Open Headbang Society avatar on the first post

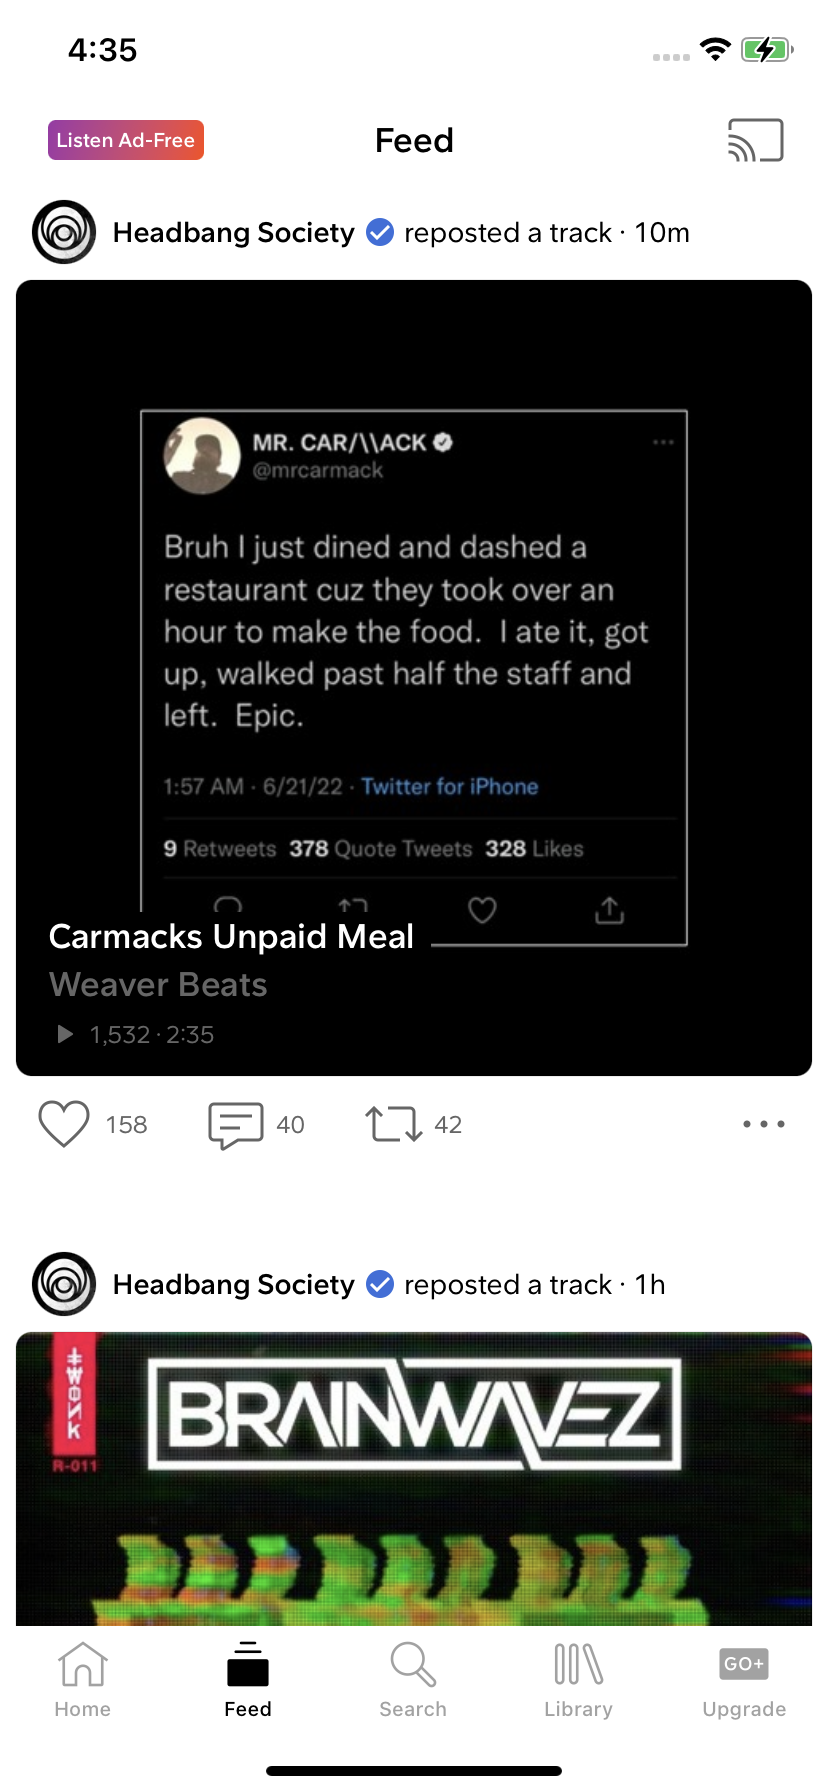(64, 232)
